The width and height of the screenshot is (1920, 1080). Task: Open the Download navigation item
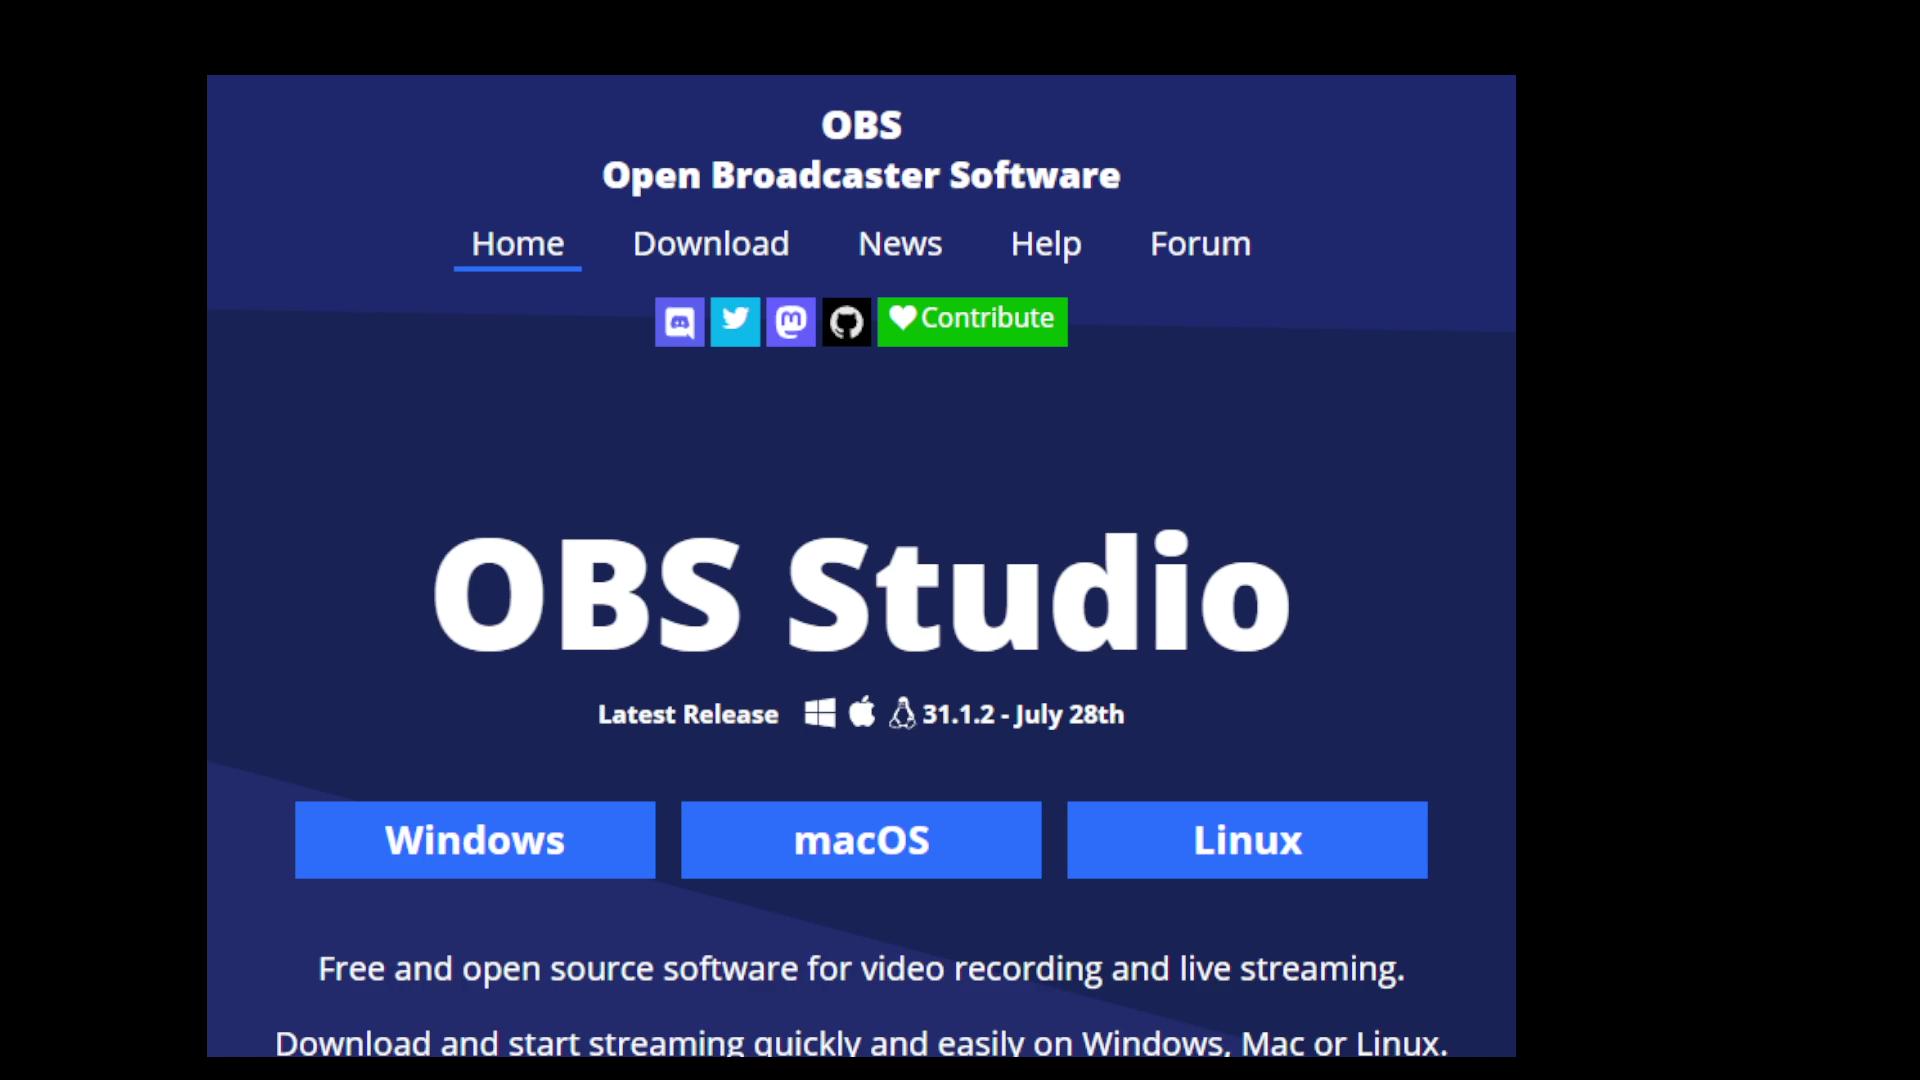[x=711, y=244]
